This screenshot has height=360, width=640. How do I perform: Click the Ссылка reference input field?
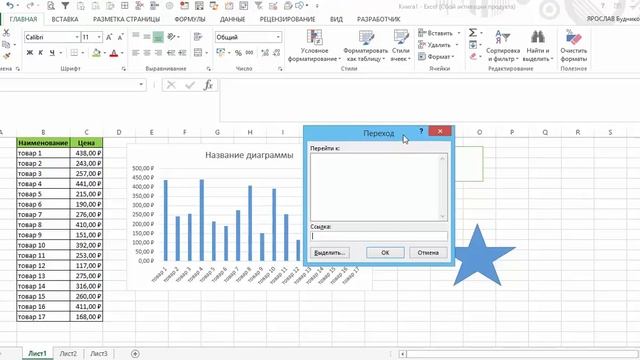coord(379,236)
